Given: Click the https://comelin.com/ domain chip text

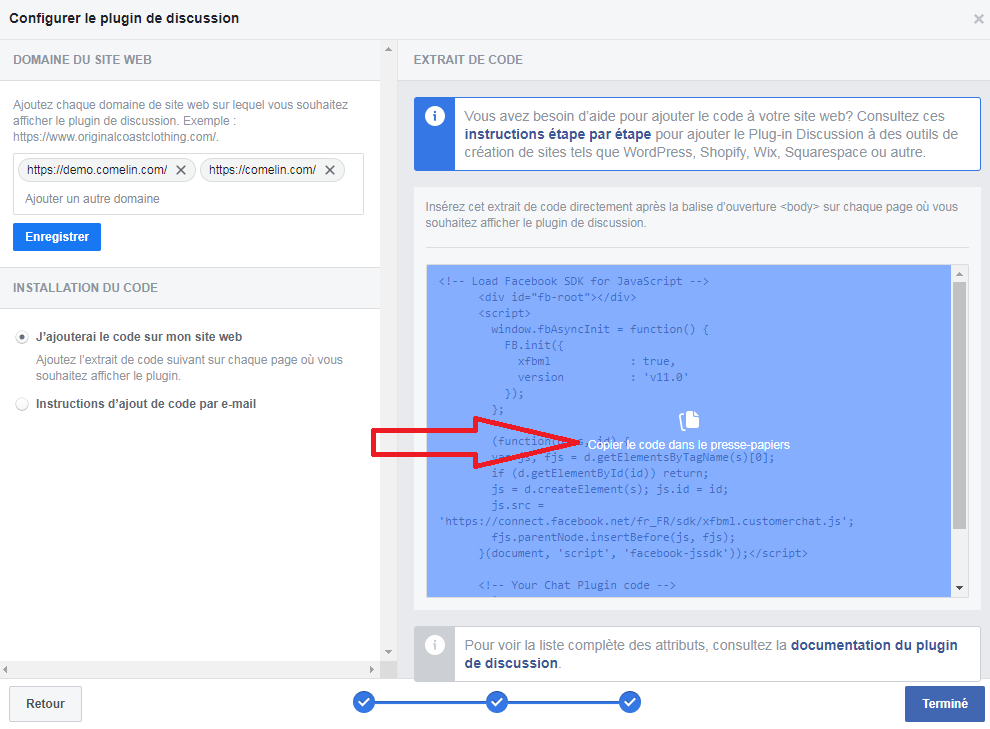Looking at the screenshot, I should pyautogui.click(x=262, y=170).
